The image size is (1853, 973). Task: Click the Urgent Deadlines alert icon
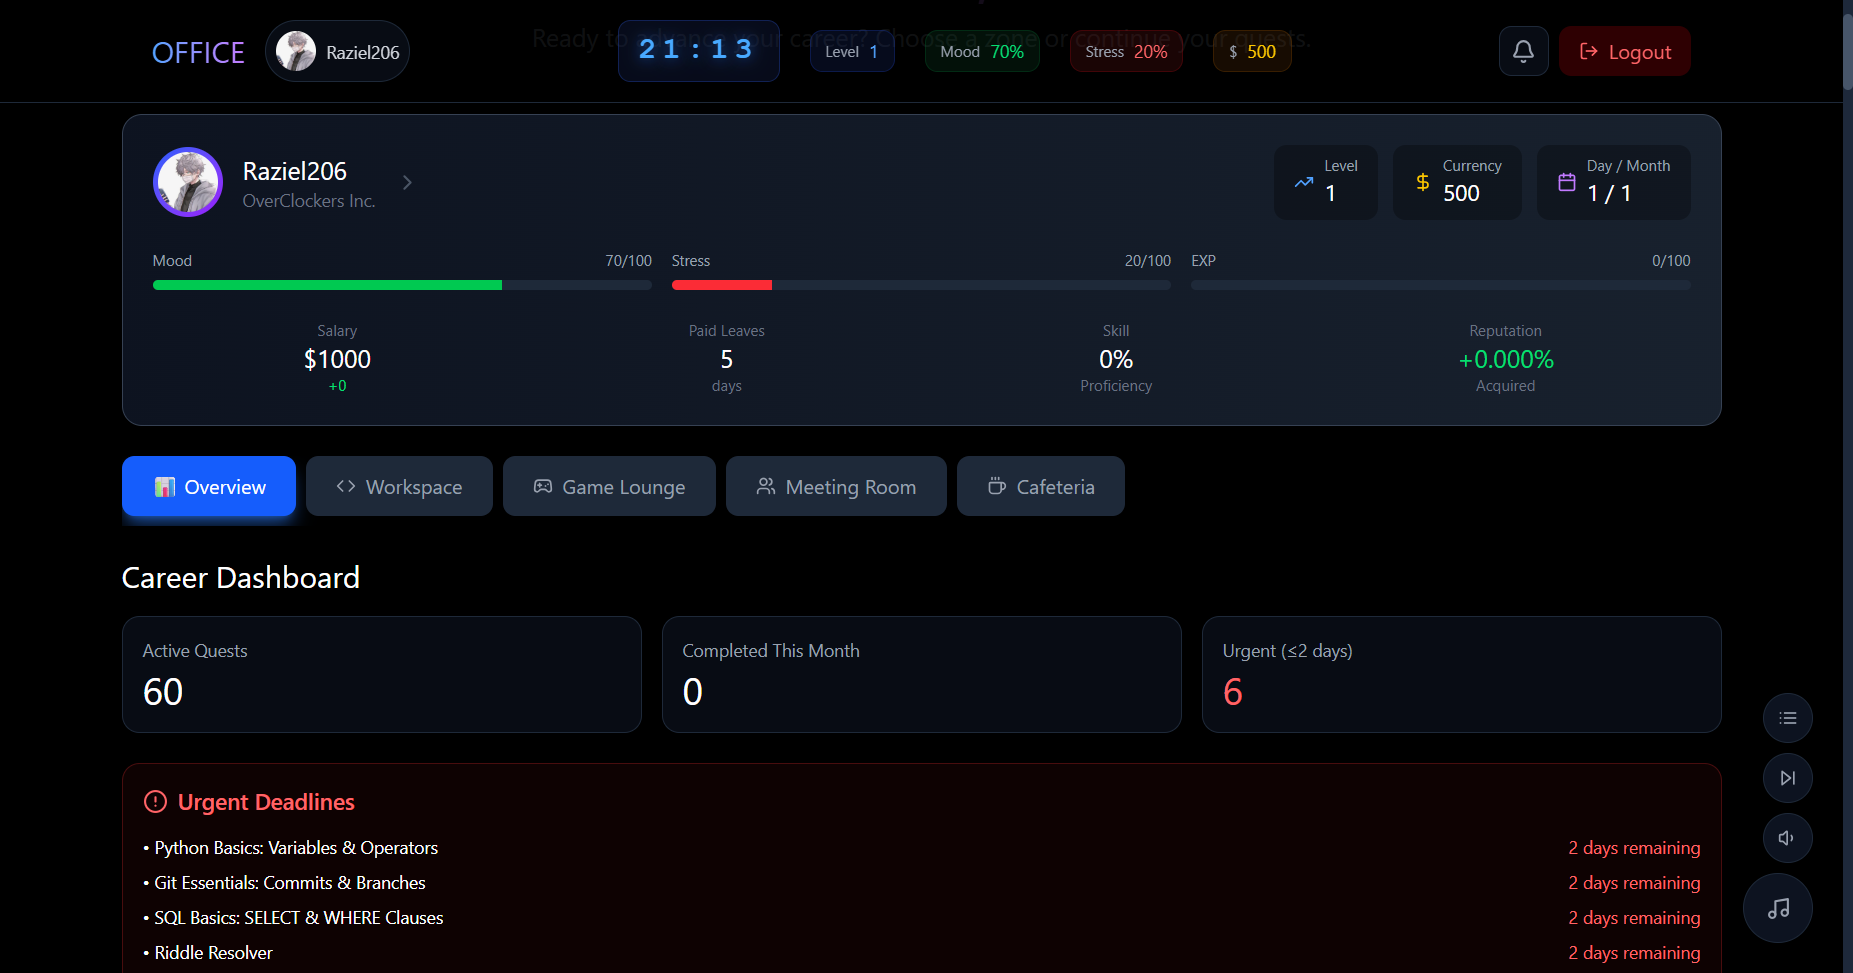click(155, 802)
